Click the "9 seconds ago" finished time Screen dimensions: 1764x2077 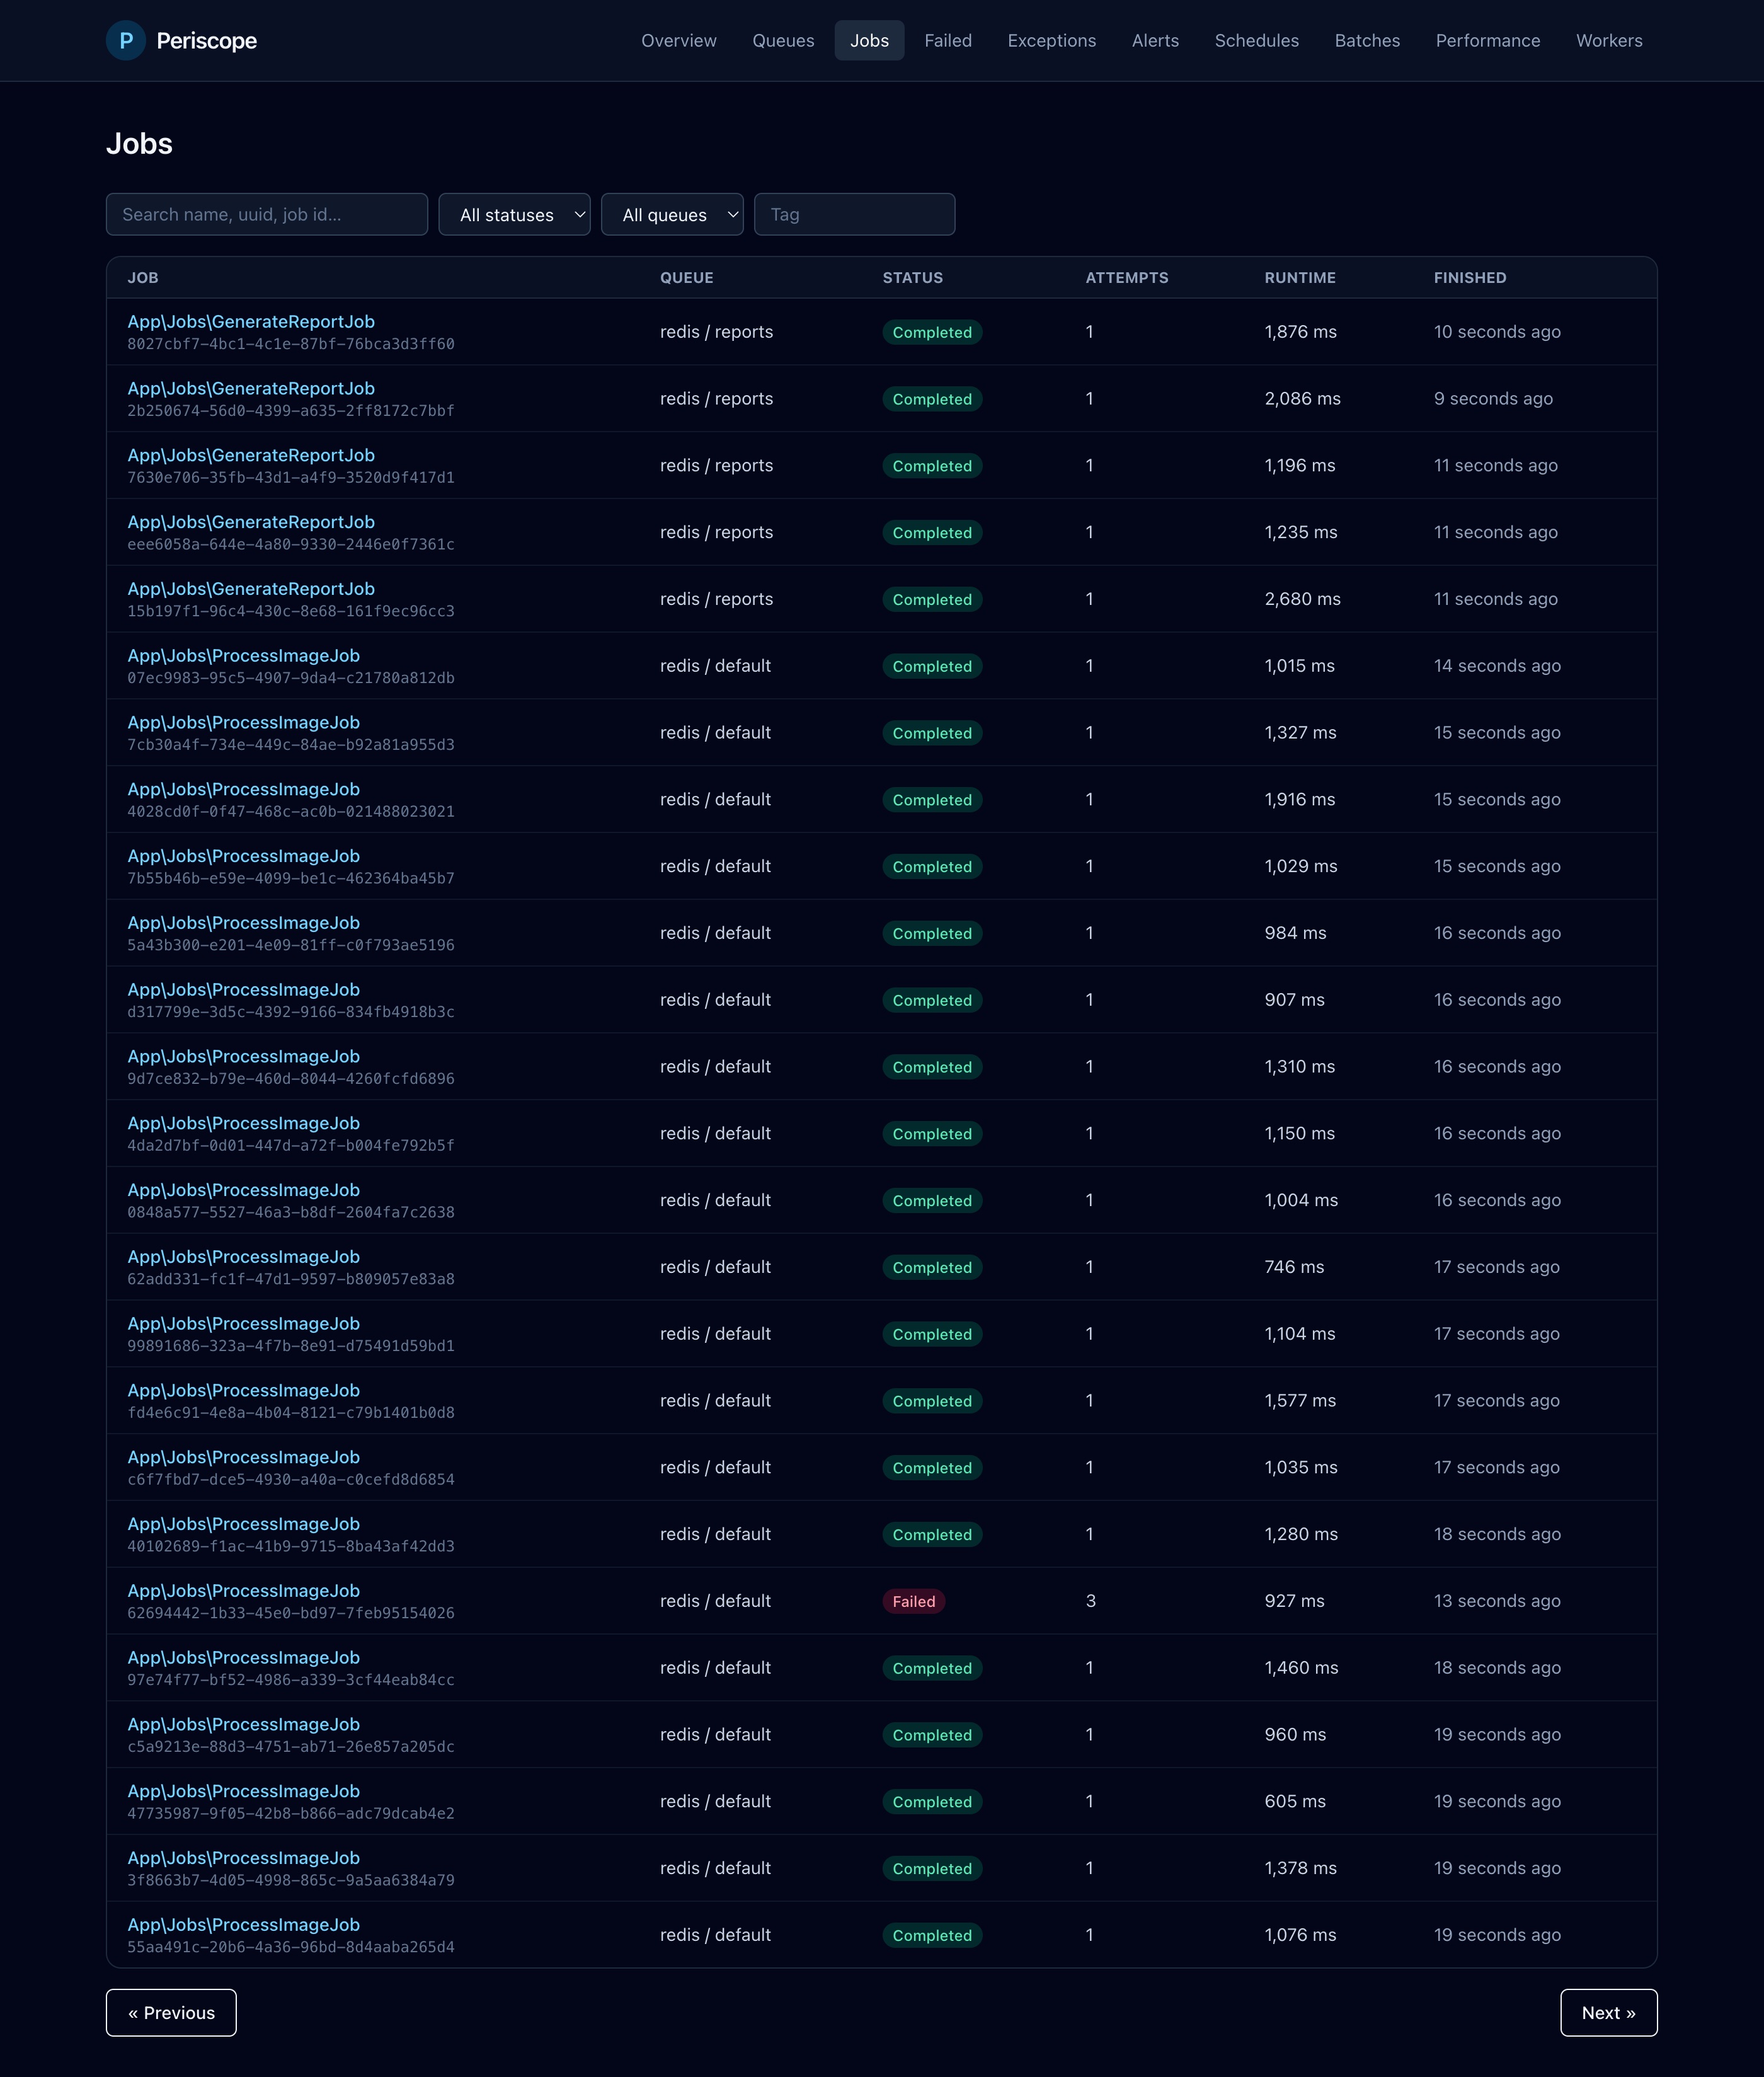1493,398
